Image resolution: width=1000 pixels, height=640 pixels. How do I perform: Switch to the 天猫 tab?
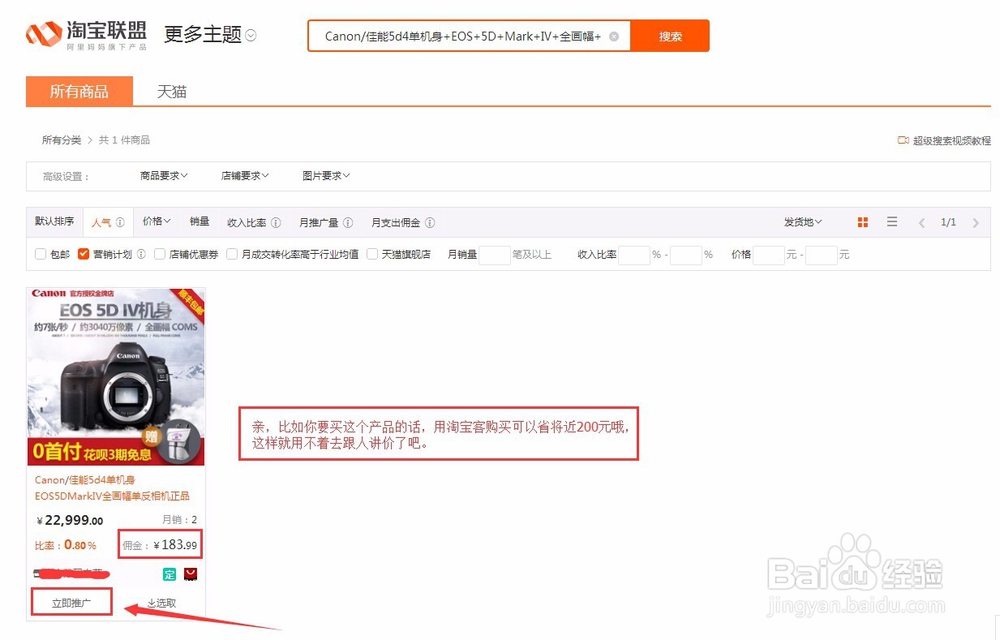click(172, 92)
